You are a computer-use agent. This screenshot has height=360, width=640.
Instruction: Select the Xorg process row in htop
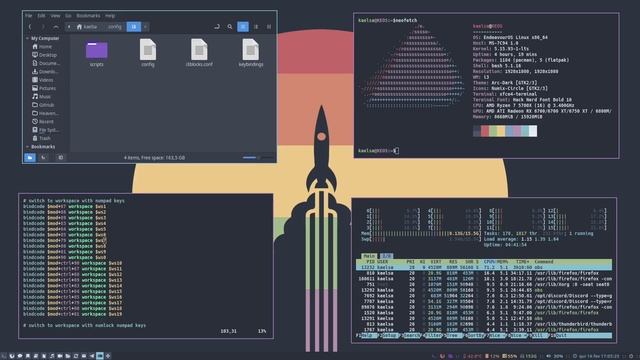tap(484, 284)
